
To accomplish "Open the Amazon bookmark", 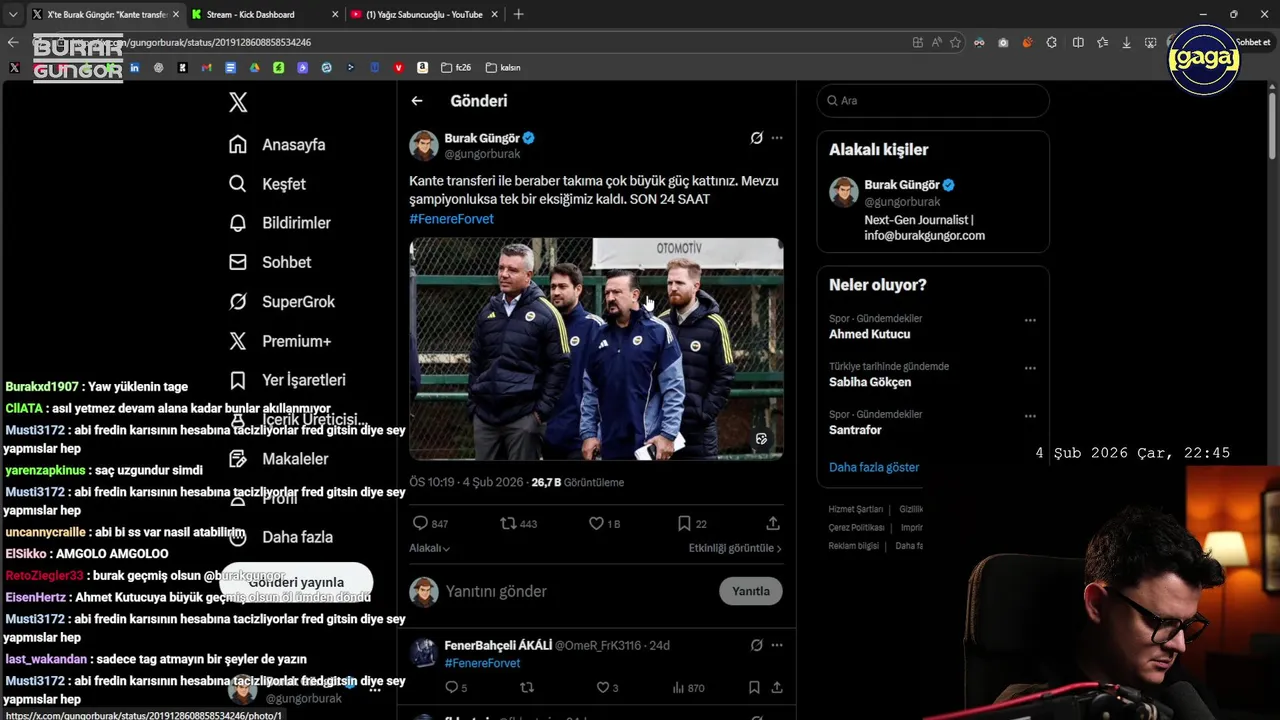I will (x=422, y=68).
